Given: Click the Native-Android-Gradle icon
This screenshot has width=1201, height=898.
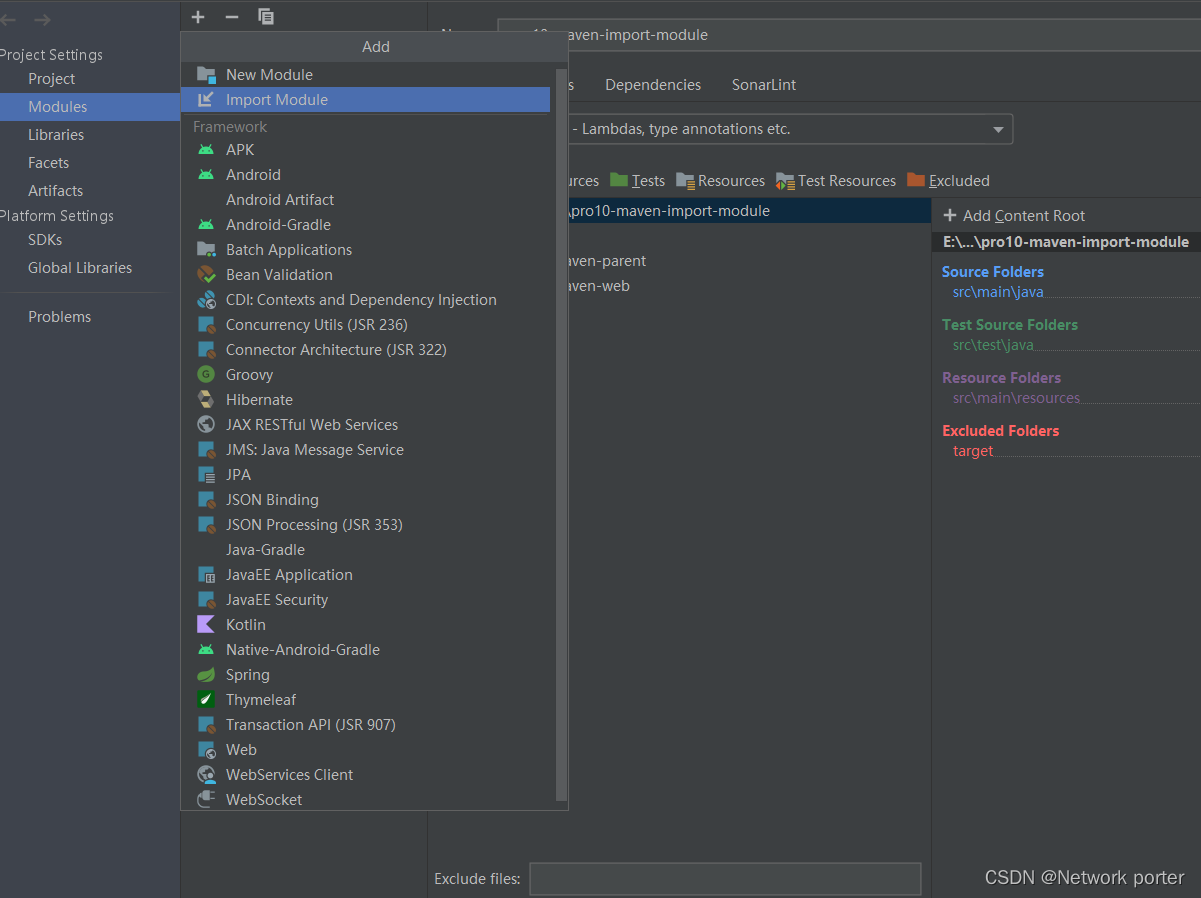Looking at the screenshot, I should (x=206, y=650).
